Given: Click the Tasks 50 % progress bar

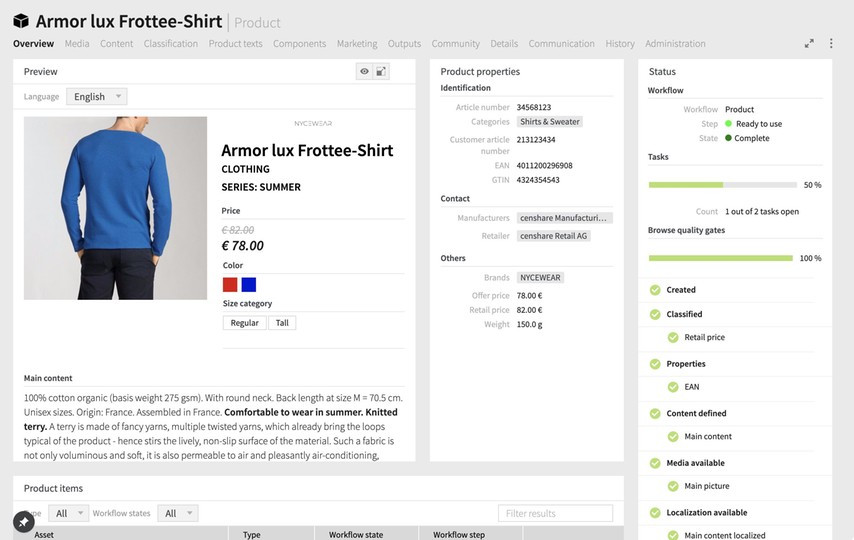Looking at the screenshot, I should click(722, 185).
